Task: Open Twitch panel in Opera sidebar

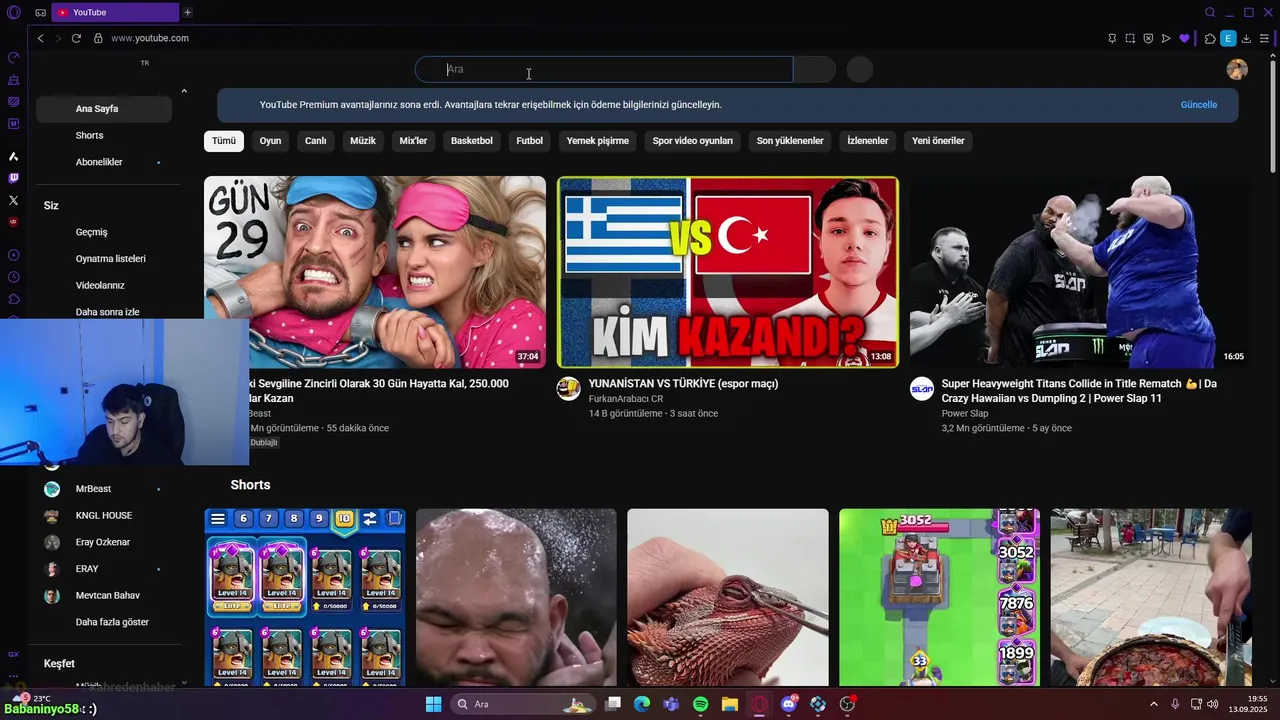Action: coord(13,178)
